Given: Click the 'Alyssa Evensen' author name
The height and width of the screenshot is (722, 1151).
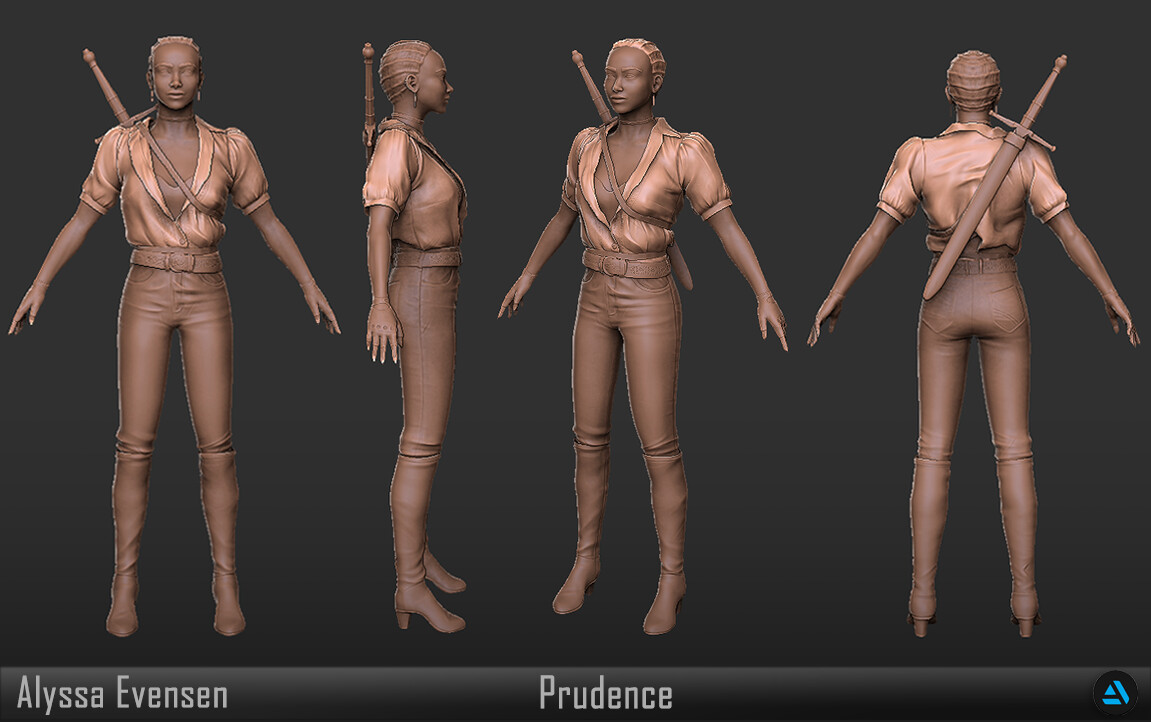Looking at the screenshot, I should click(x=122, y=694).
